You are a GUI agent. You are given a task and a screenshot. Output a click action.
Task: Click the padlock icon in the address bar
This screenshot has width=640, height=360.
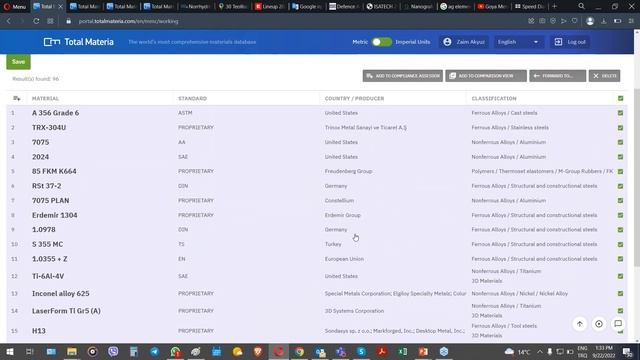tap(69, 21)
